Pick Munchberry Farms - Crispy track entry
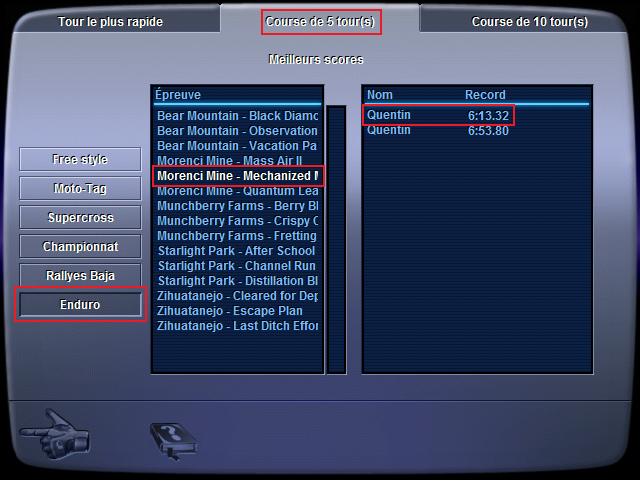 (x=237, y=221)
